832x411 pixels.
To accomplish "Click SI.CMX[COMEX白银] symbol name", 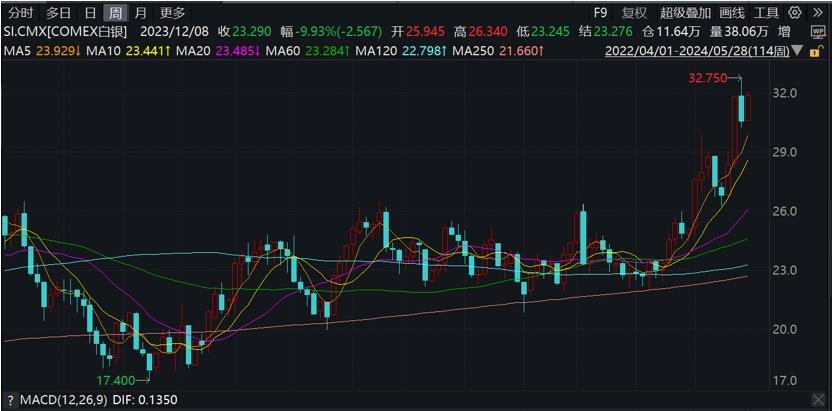I will (66, 32).
